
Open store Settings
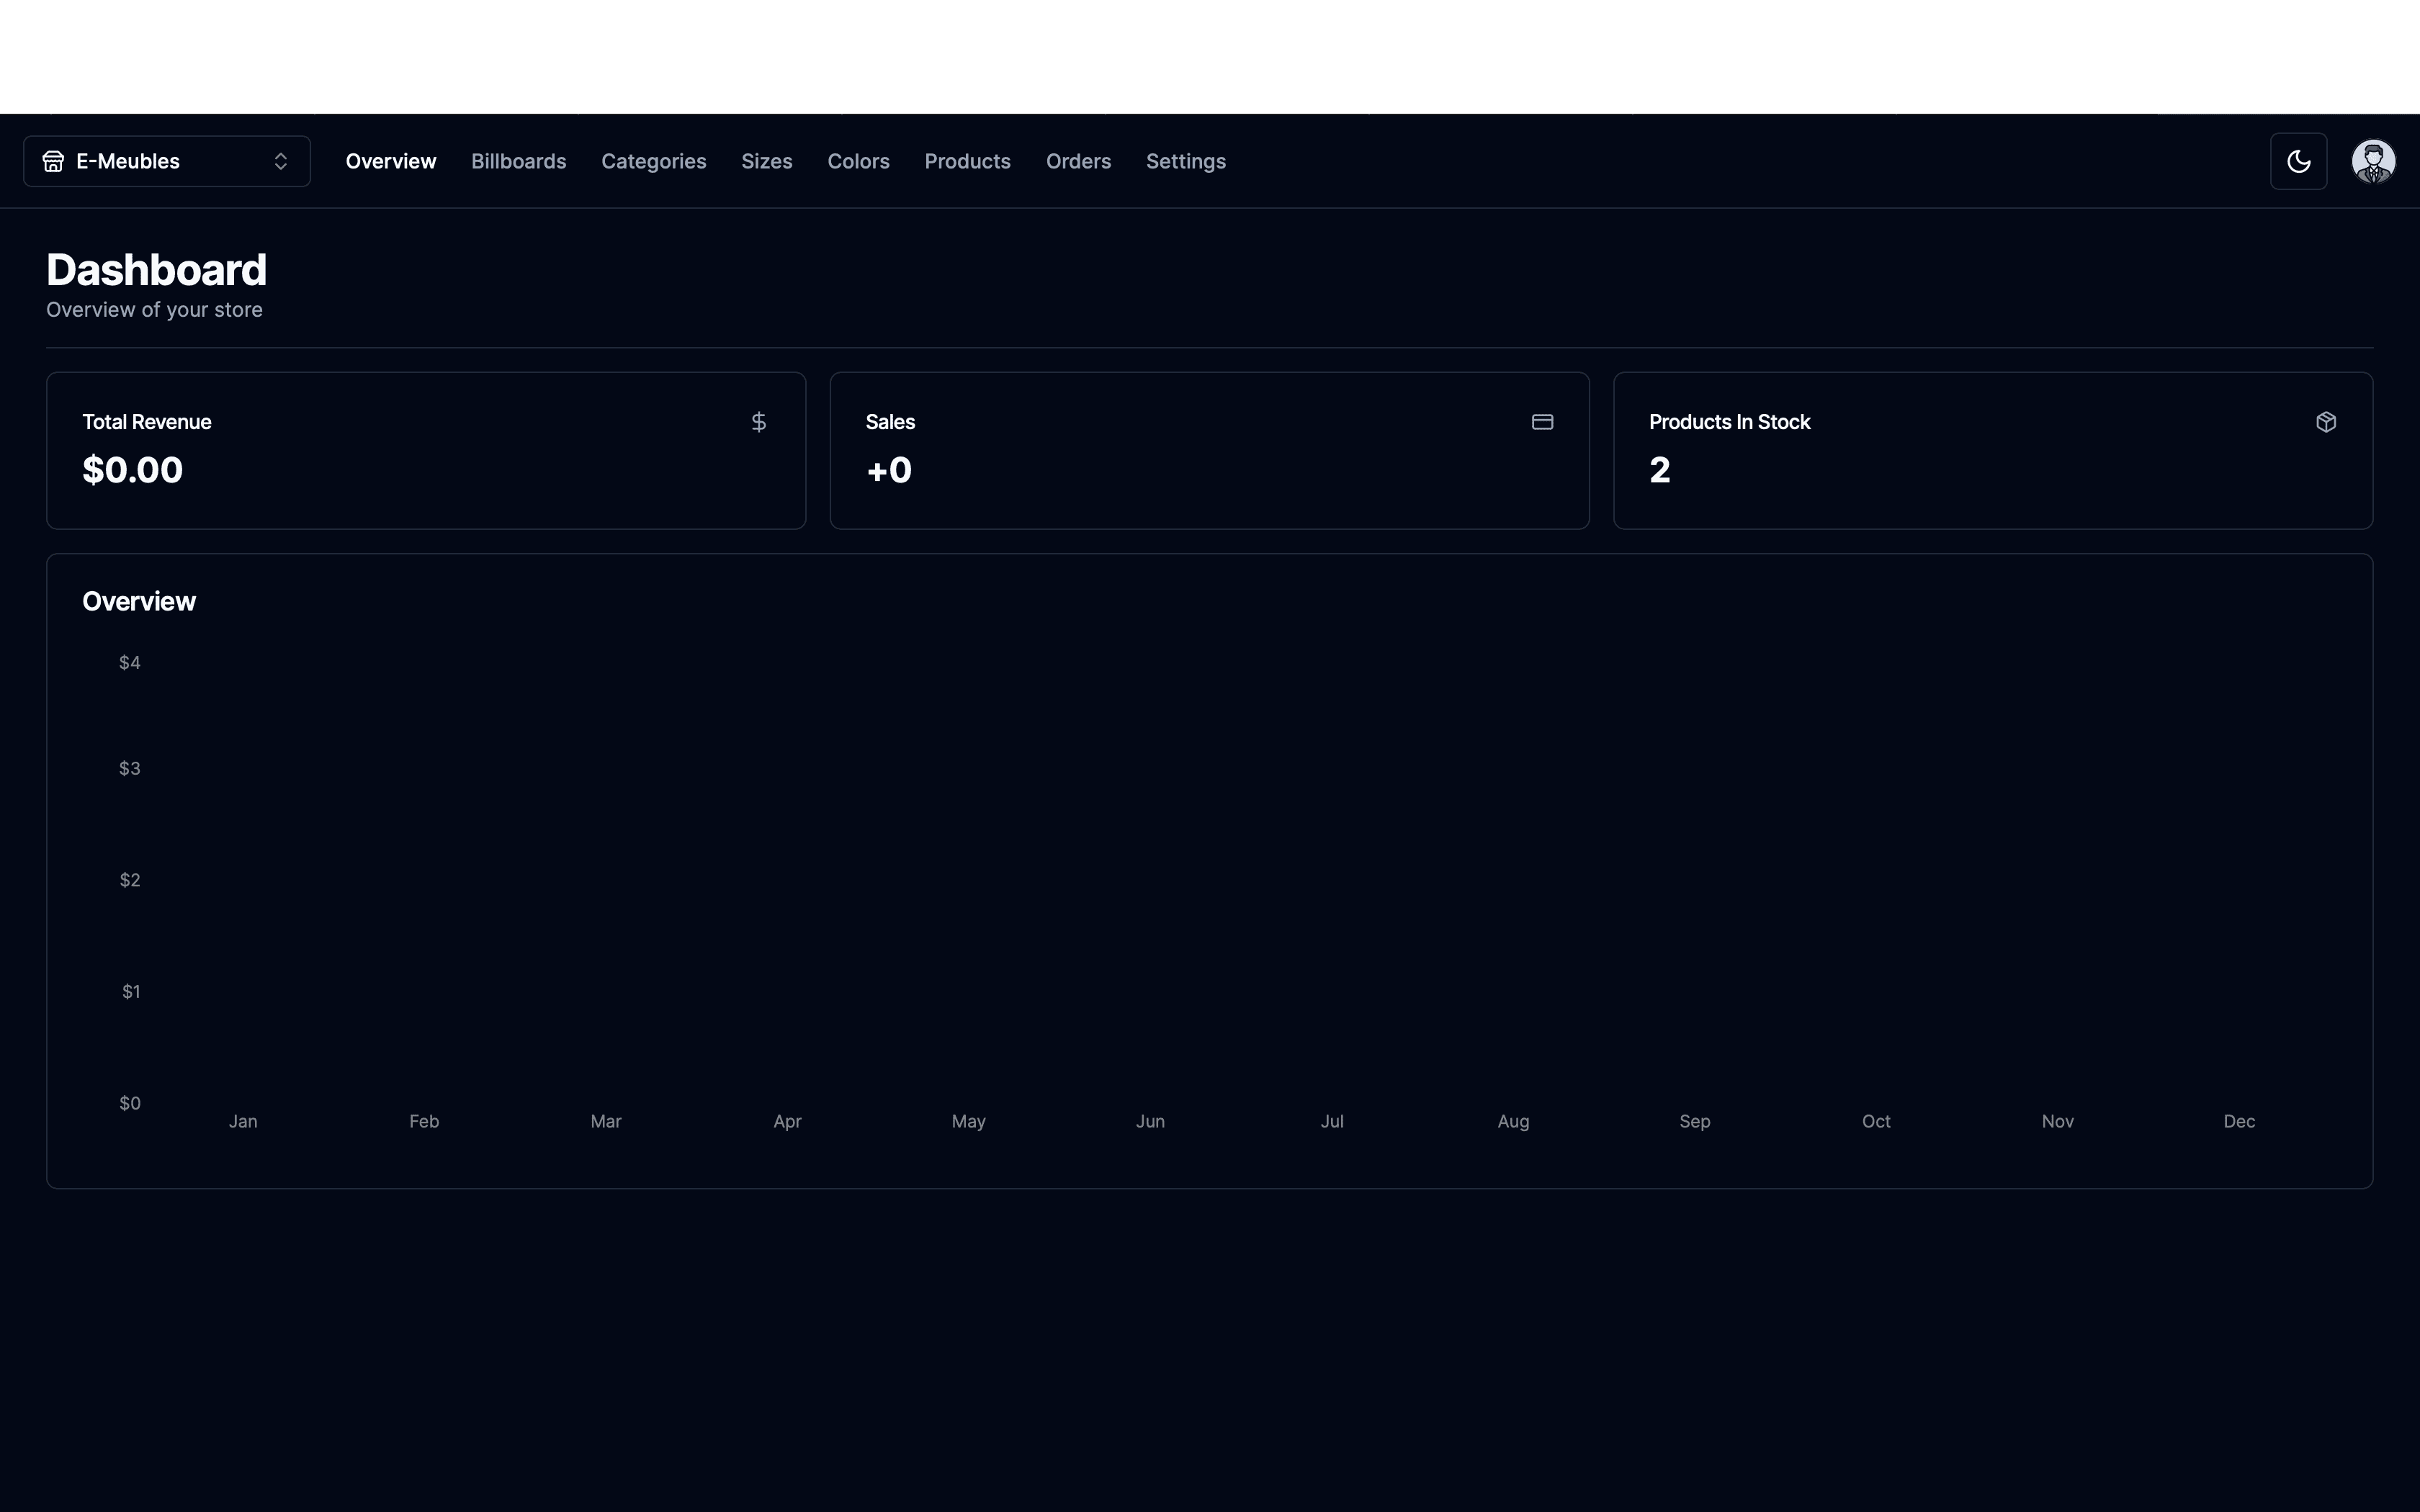(x=1186, y=161)
